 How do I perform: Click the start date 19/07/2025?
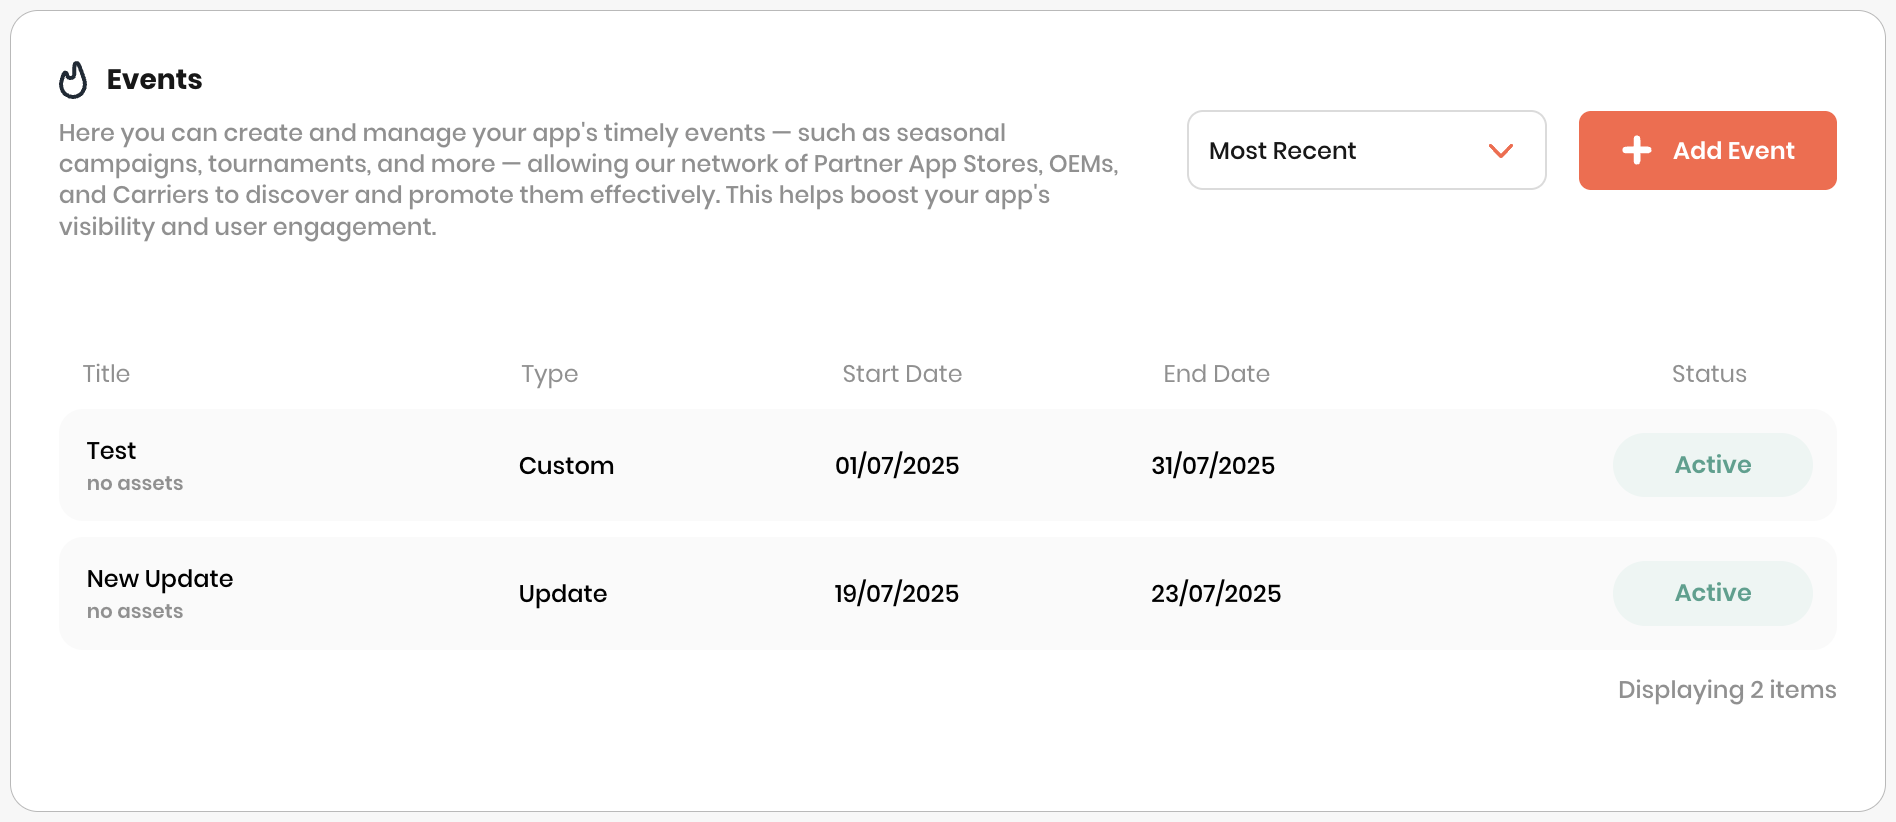(897, 594)
